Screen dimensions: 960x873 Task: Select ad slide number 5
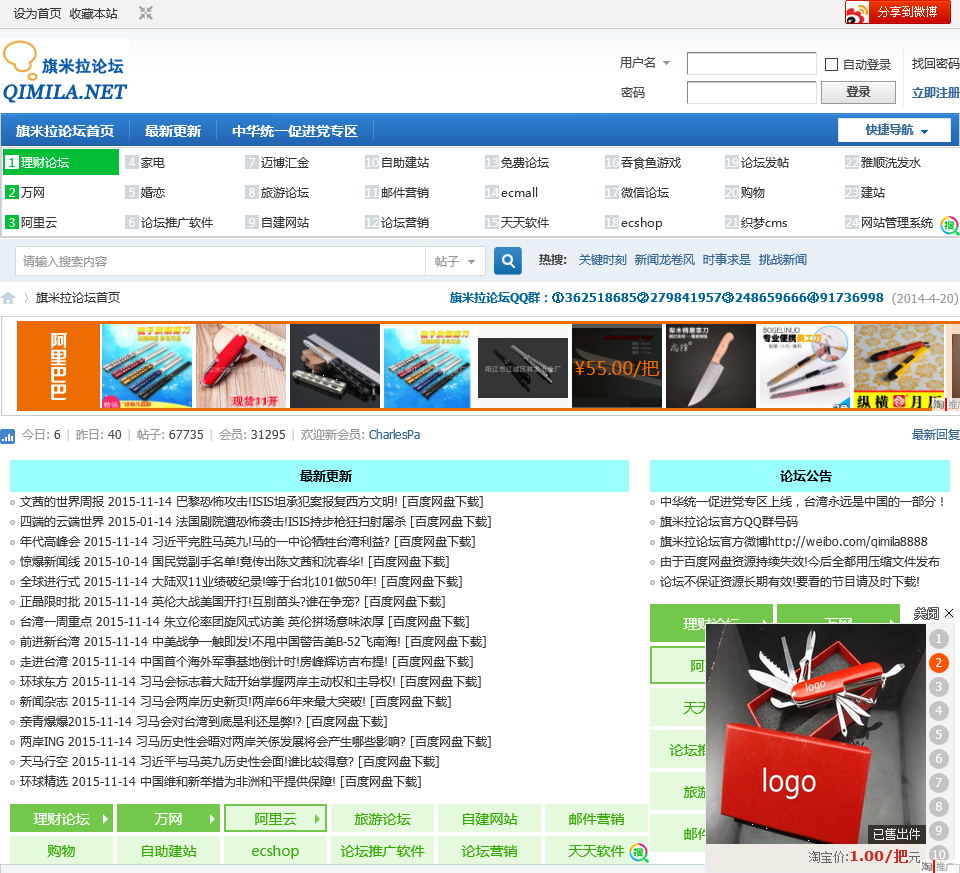939,735
